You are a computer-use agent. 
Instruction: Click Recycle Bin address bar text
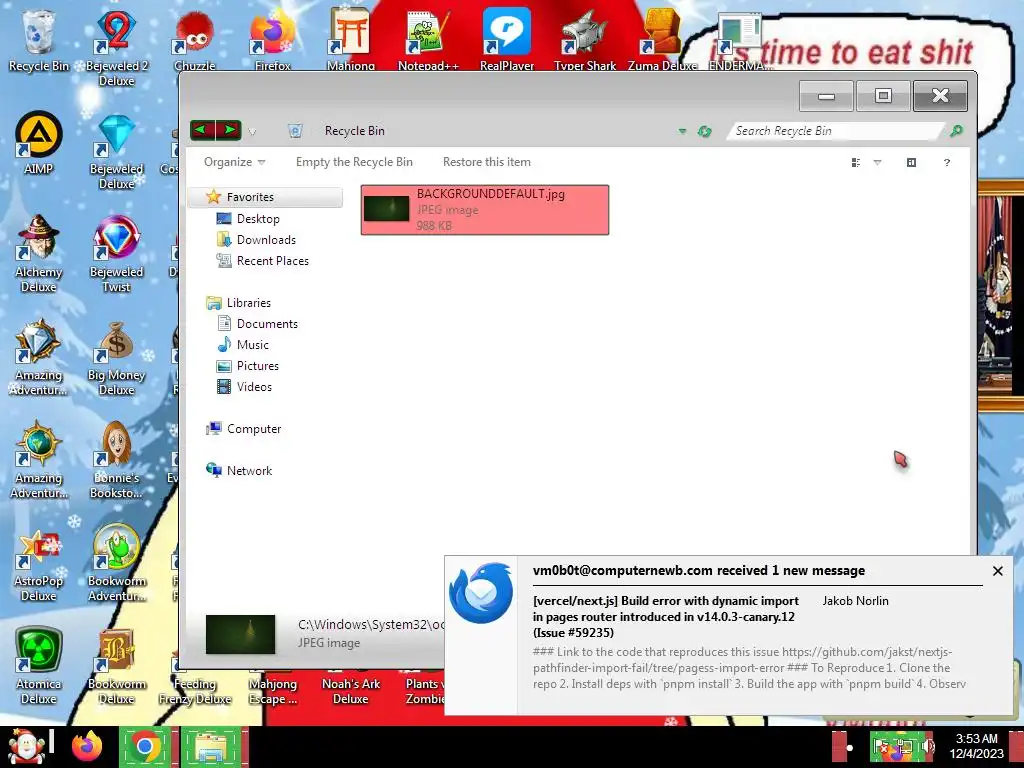pos(355,131)
